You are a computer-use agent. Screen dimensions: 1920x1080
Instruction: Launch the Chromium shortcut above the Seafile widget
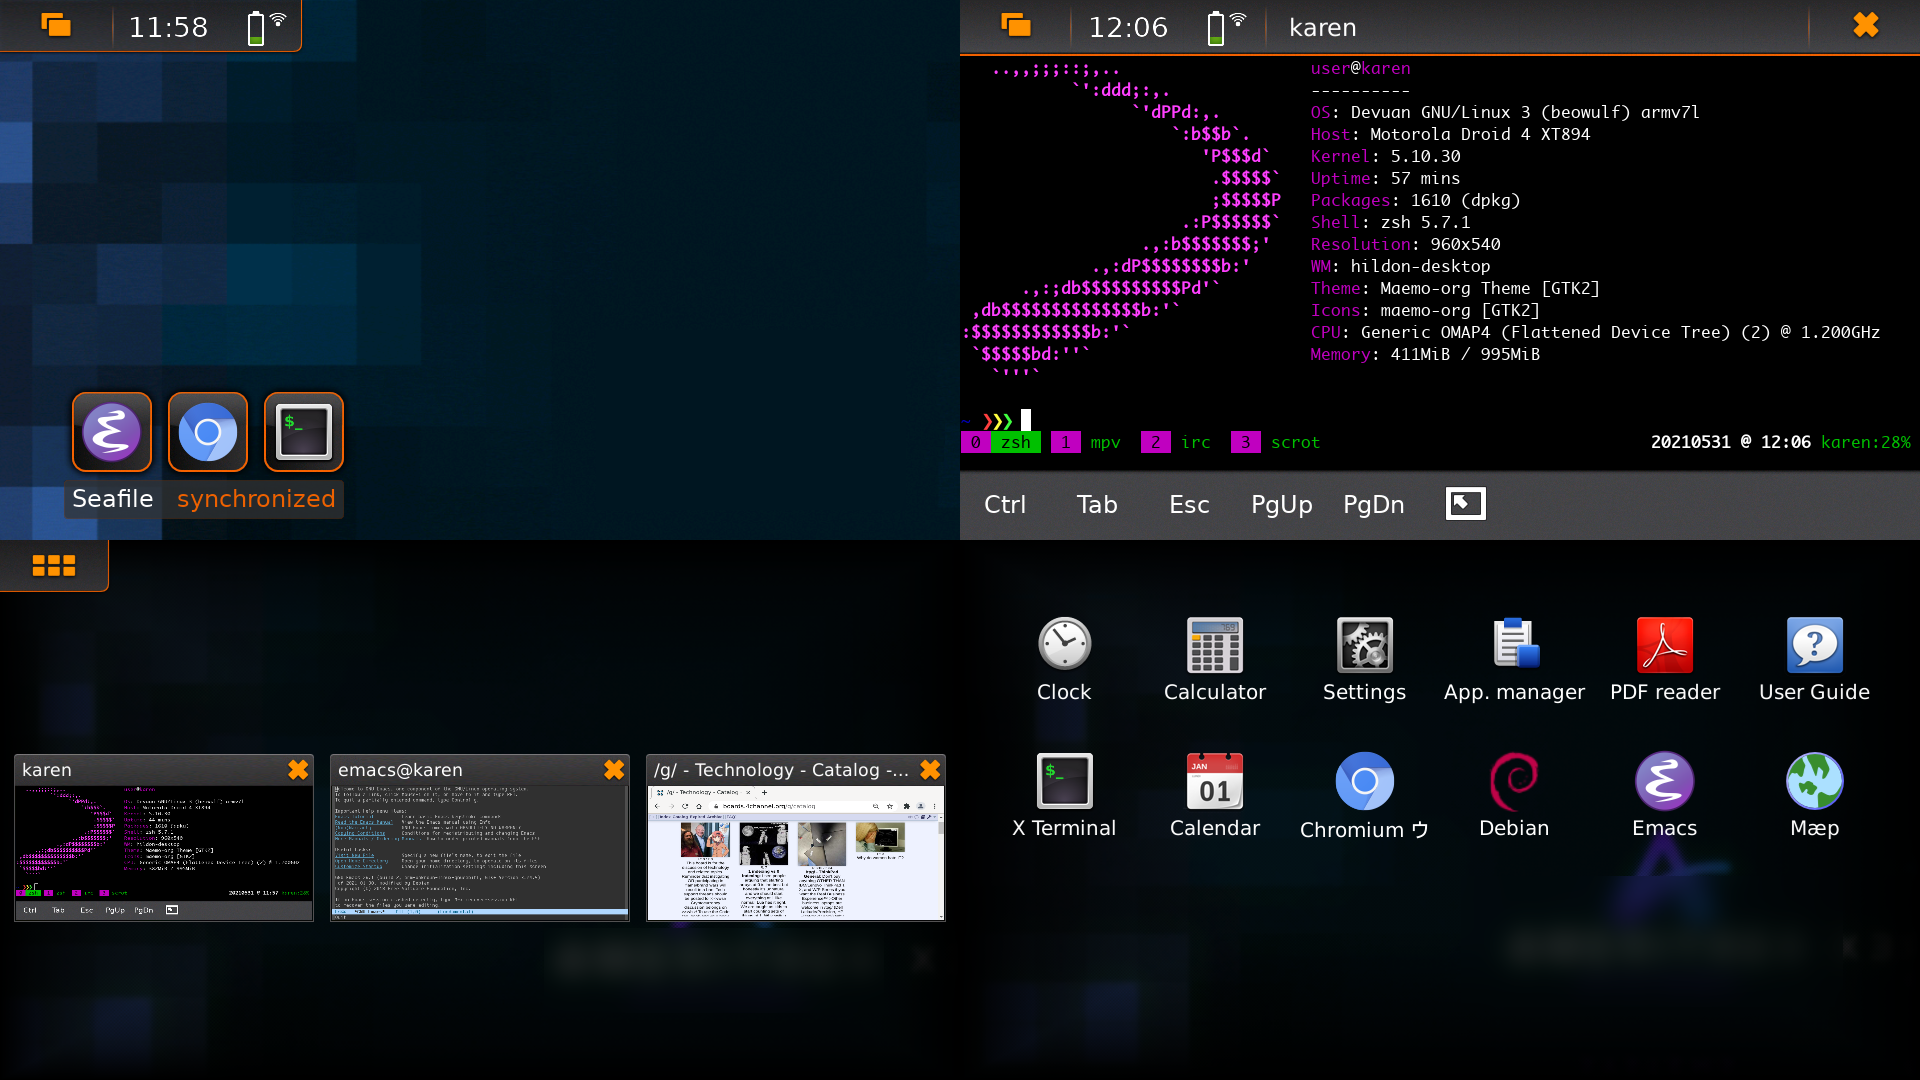pos(208,432)
